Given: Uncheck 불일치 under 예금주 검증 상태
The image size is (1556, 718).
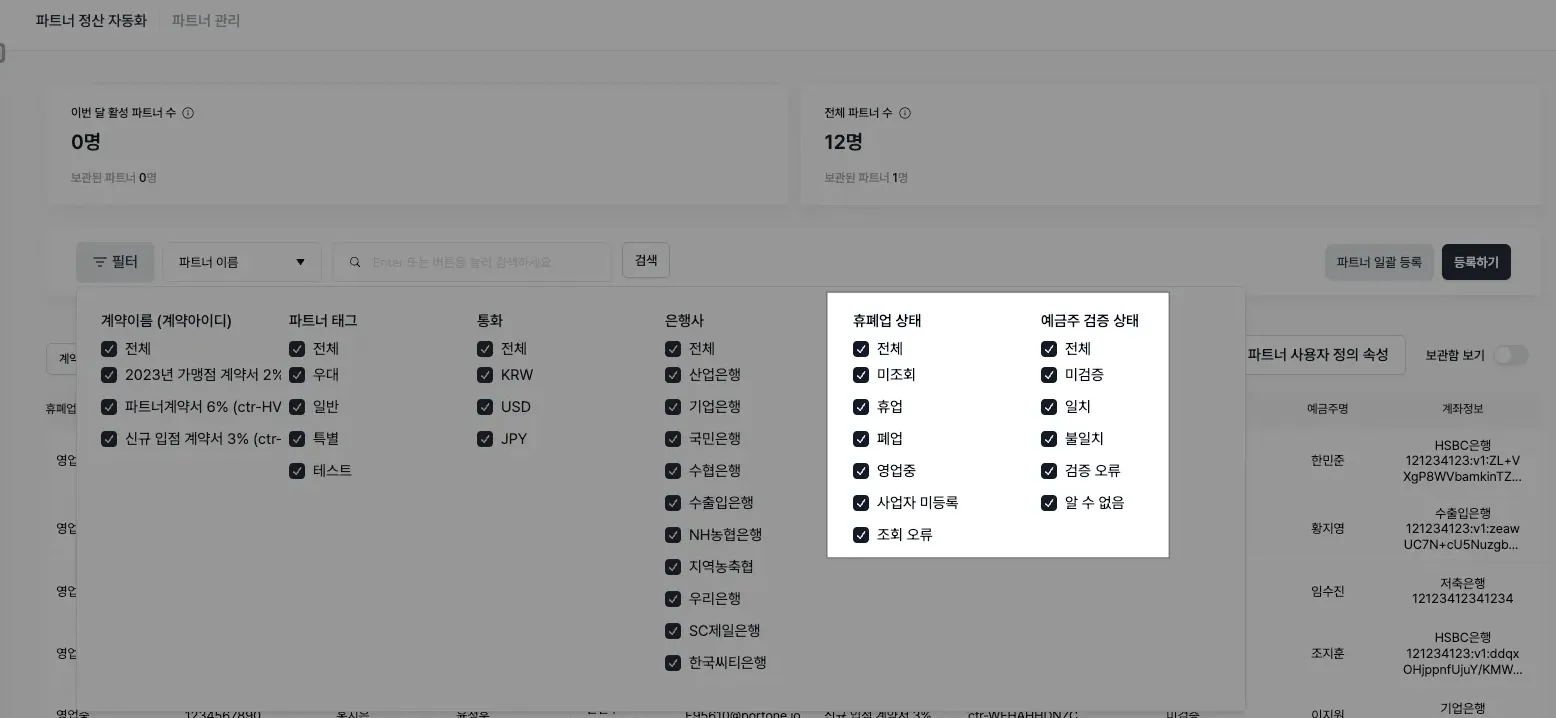Looking at the screenshot, I should coord(1049,438).
